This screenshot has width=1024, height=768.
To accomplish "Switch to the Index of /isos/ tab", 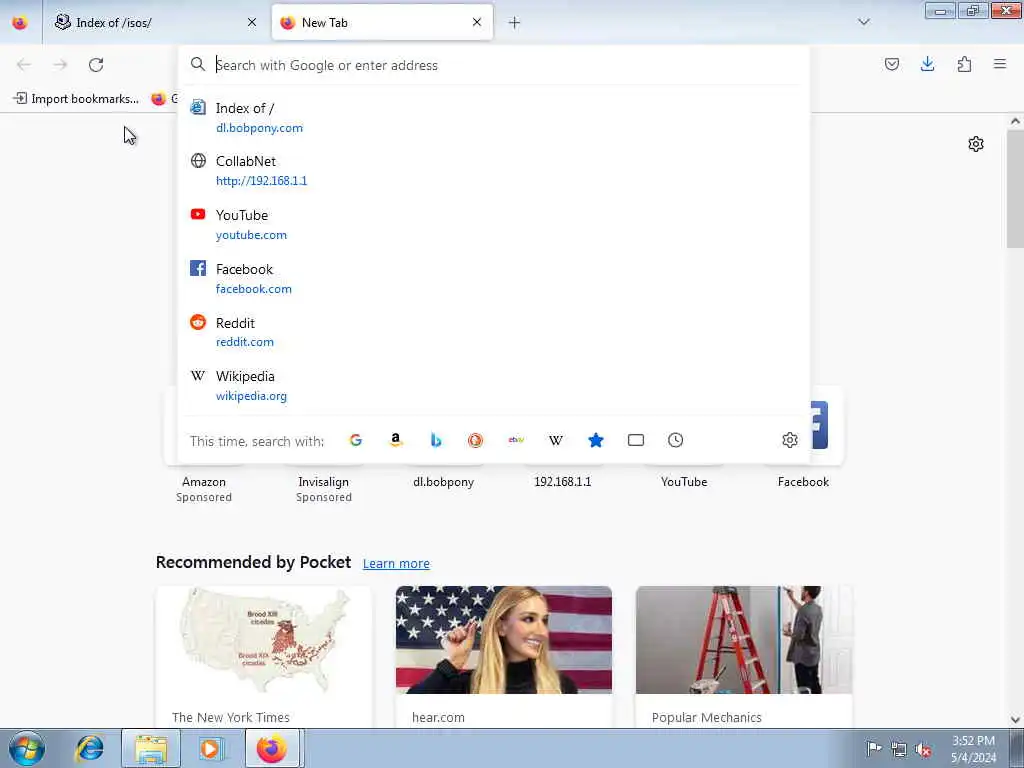I will coord(152,23).
